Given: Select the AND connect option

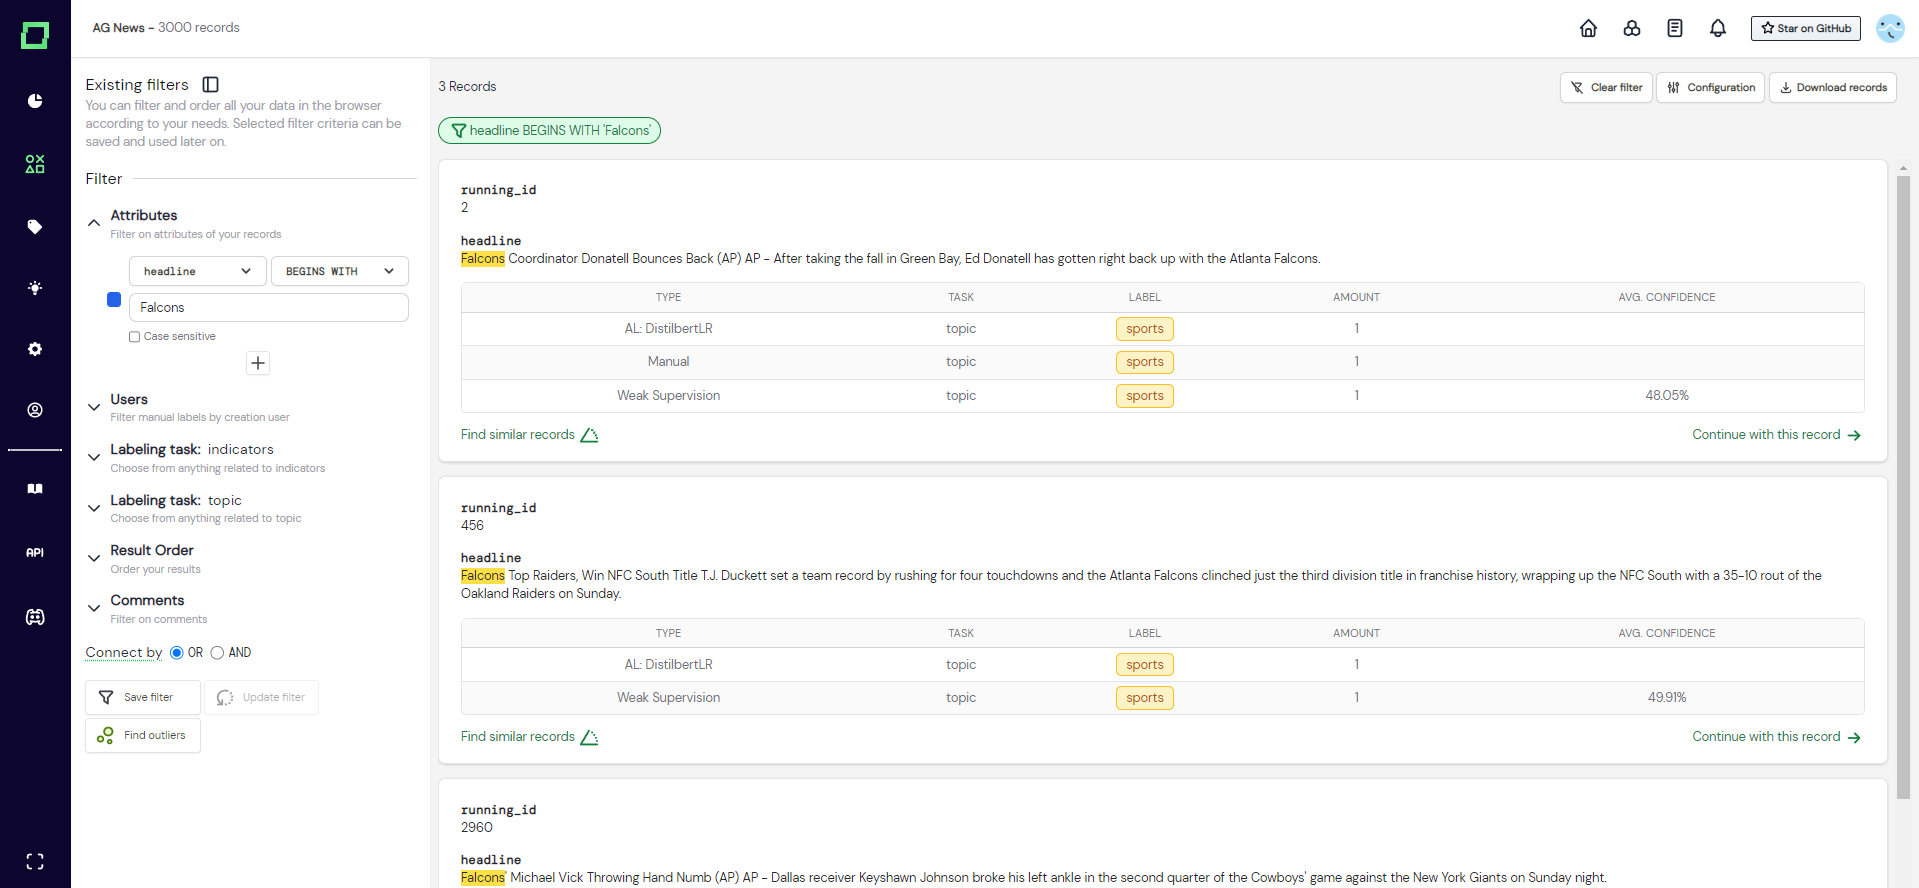Looking at the screenshot, I should [x=217, y=653].
